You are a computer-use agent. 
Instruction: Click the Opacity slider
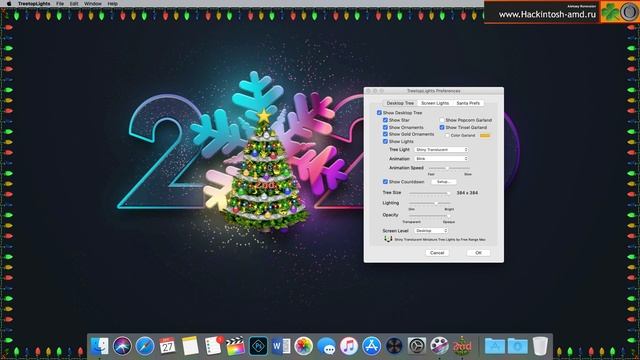pyautogui.click(x=429, y=215)
